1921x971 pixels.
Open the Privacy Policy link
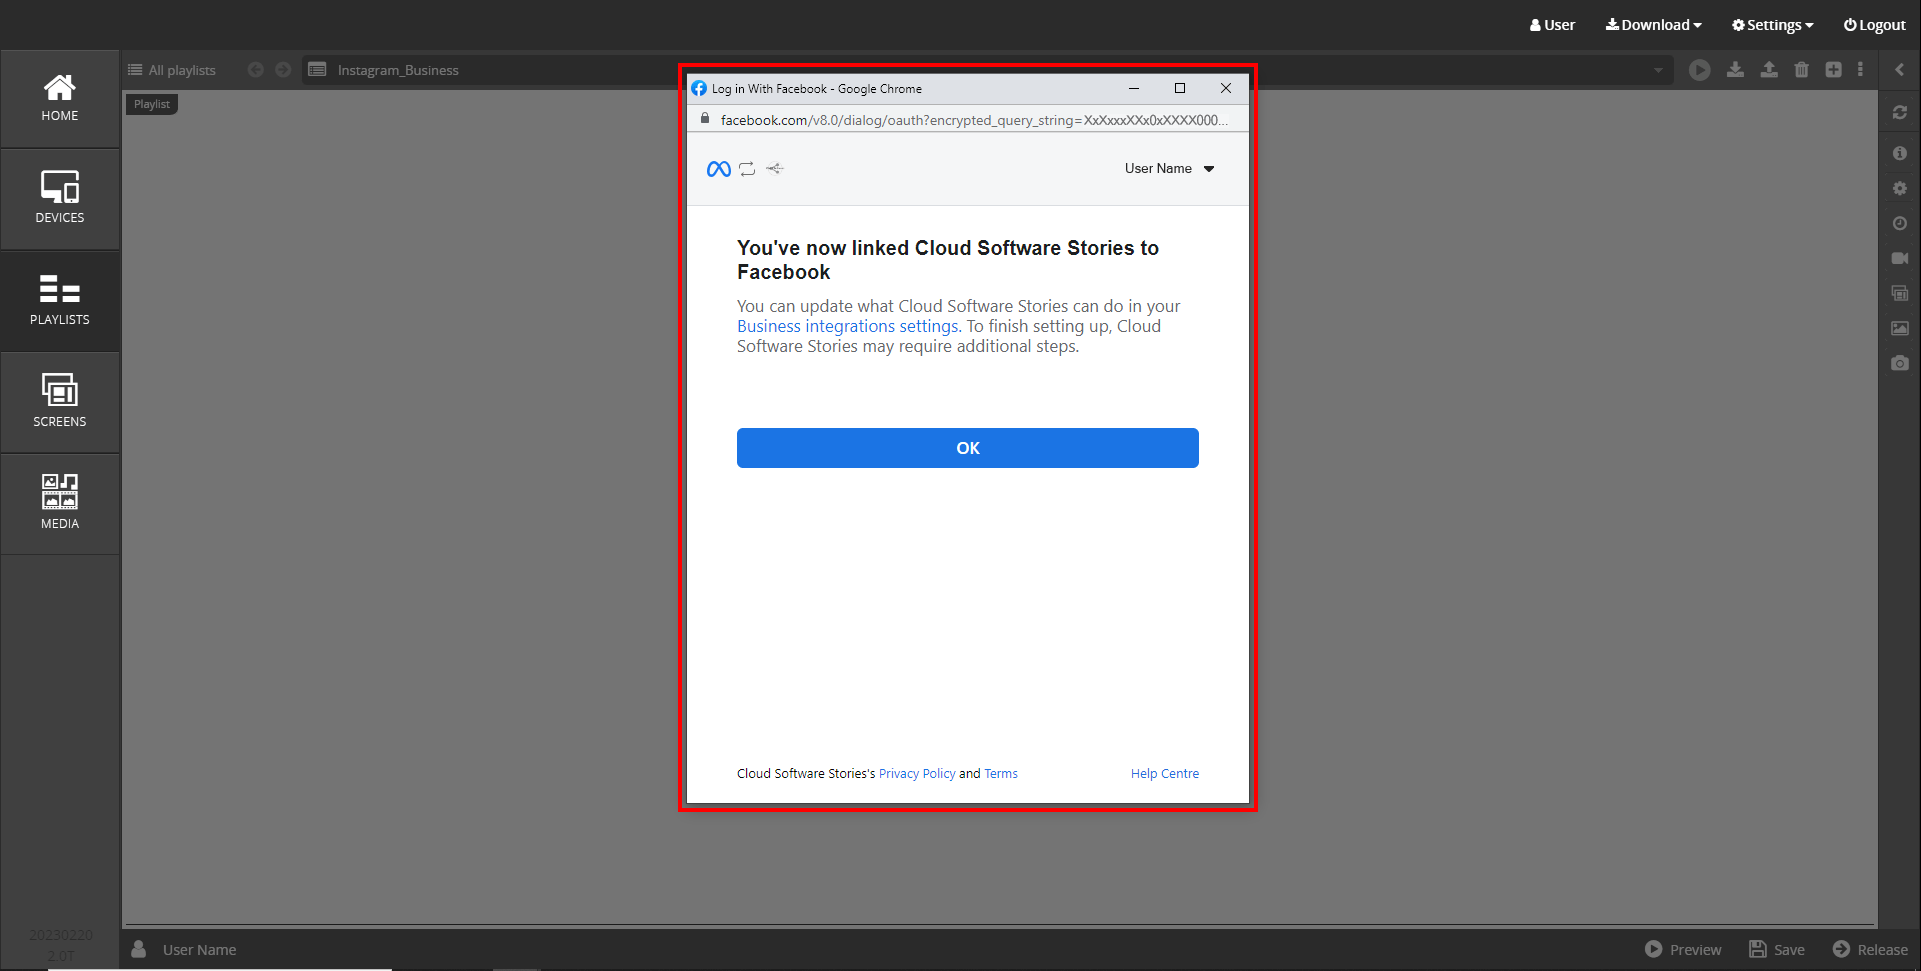point(917,773)
